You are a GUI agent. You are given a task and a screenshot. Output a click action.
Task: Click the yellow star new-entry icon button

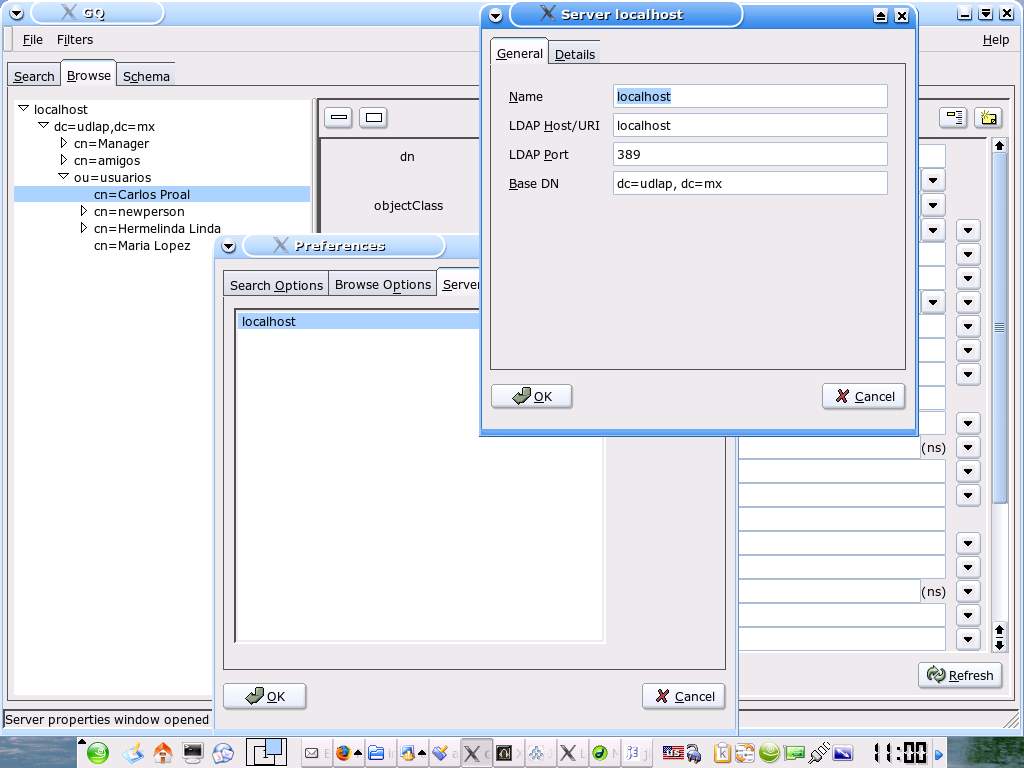coord(988,118)
